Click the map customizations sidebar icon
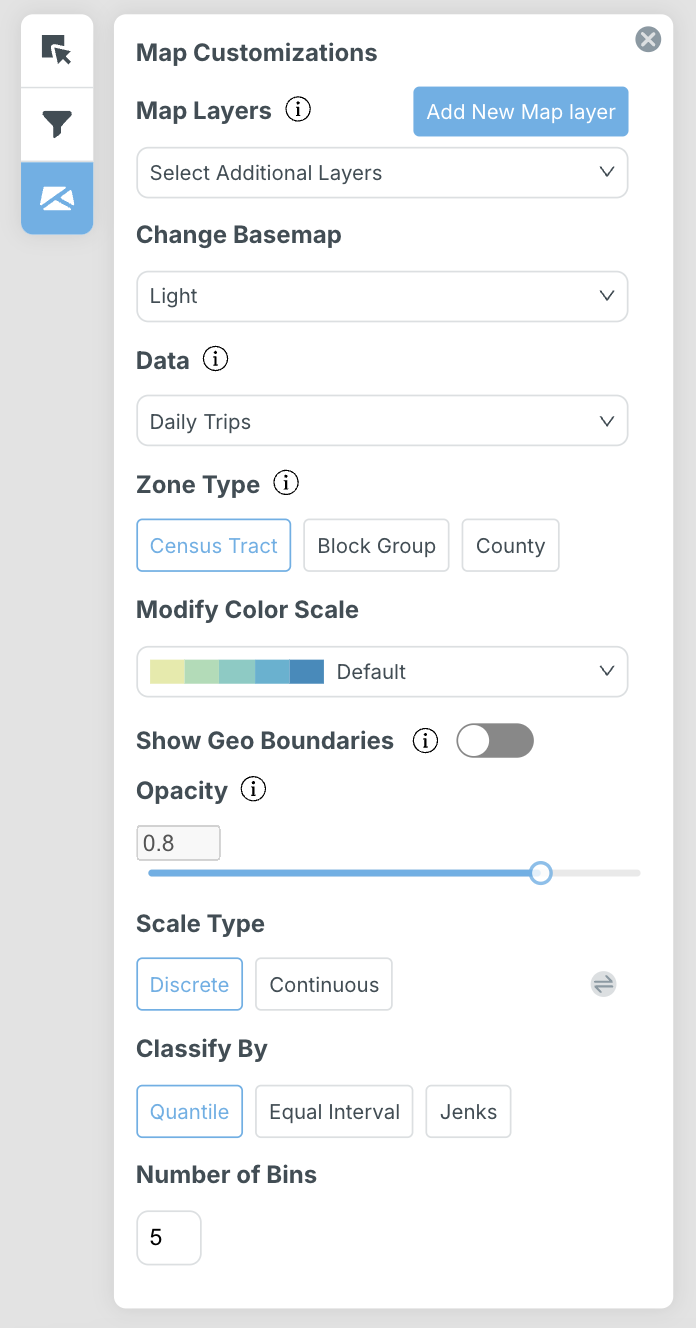Screen dimensions: 696x1328 (x=57, y=198)
